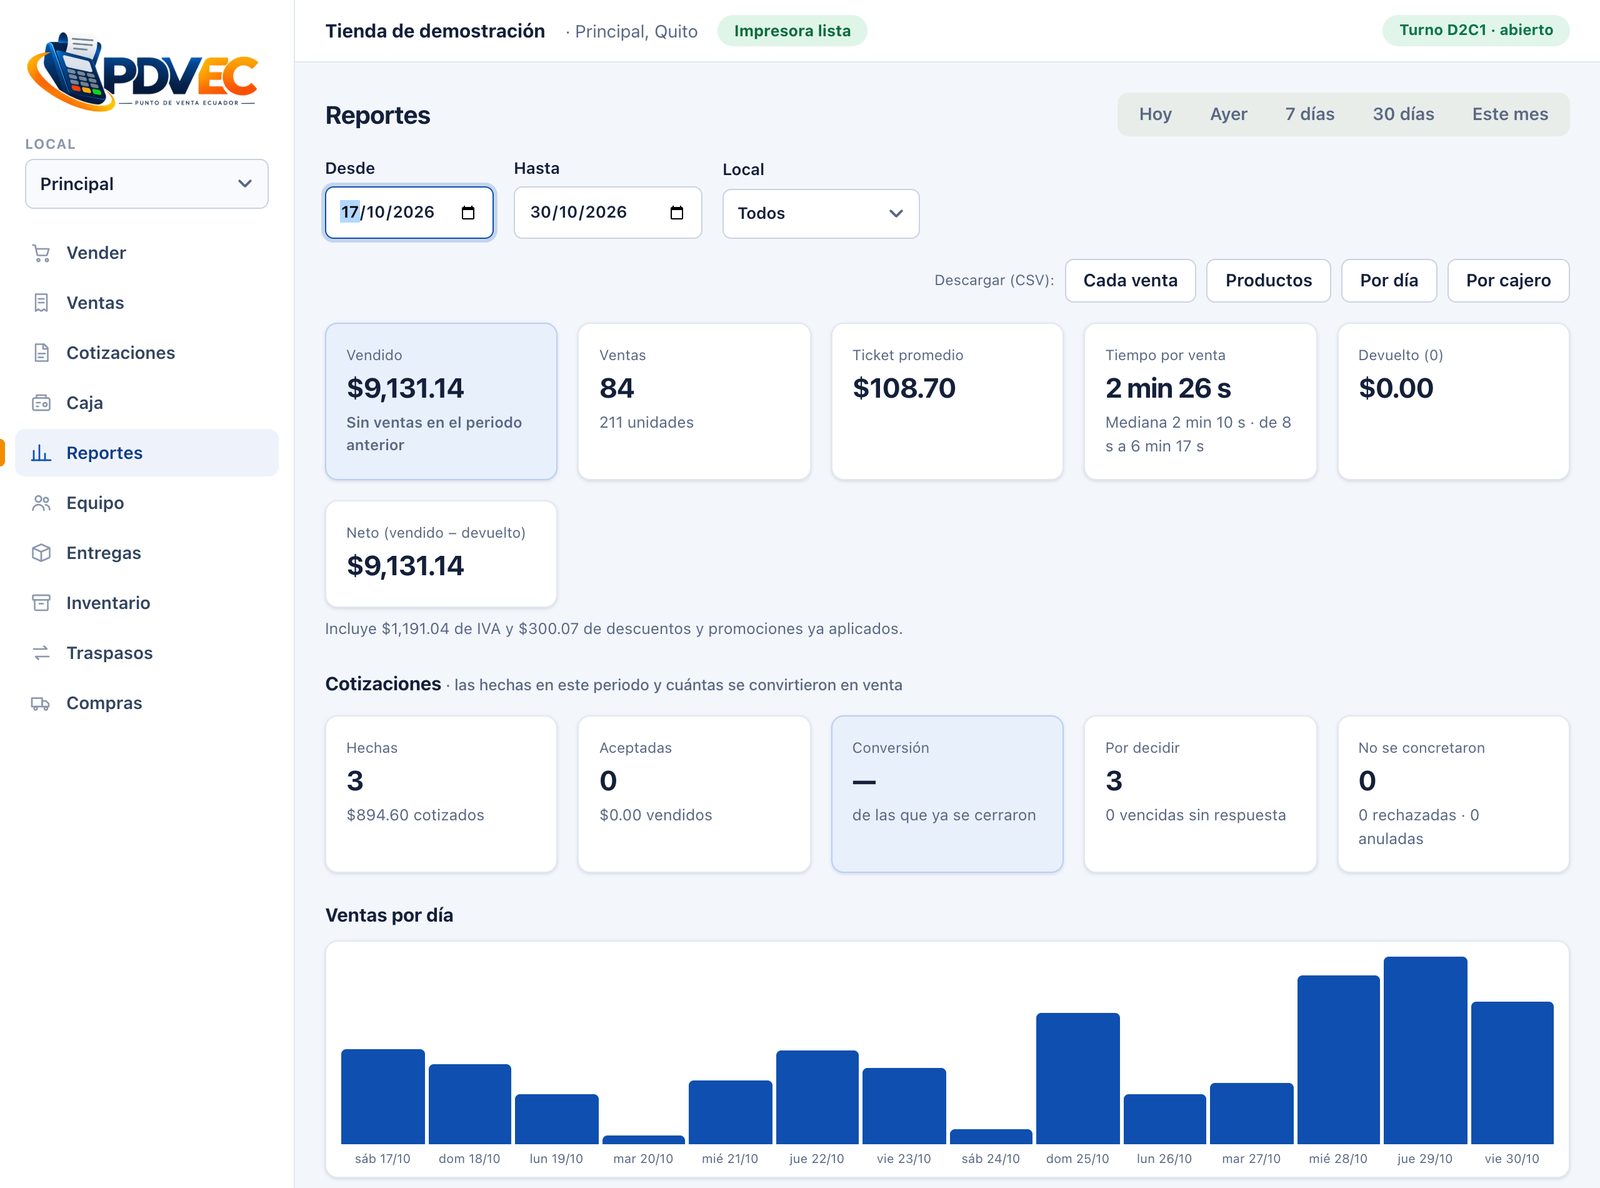
Task: Select the Ticket promedio card
Action: pos(947,401)
